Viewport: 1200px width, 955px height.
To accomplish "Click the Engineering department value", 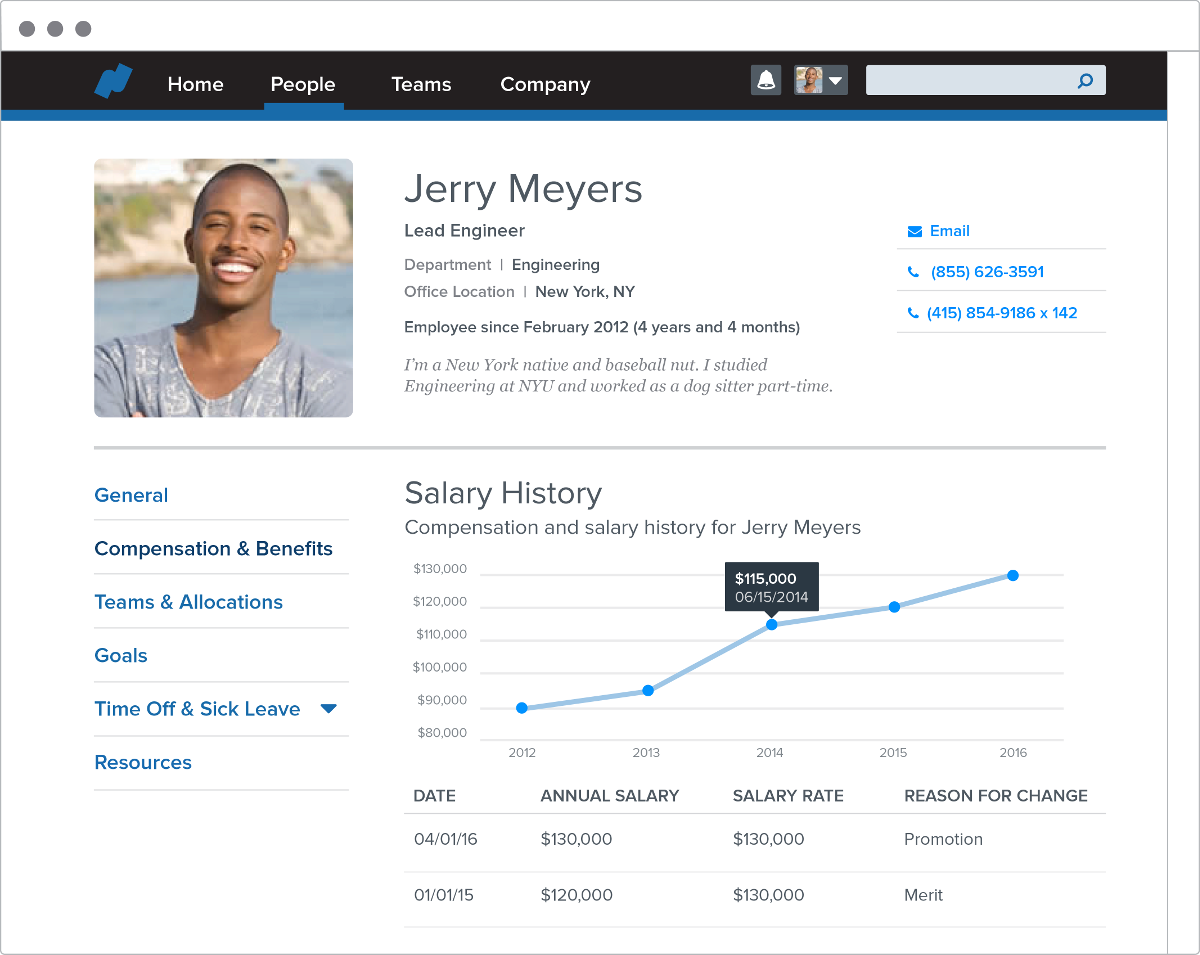I will 556,265.
